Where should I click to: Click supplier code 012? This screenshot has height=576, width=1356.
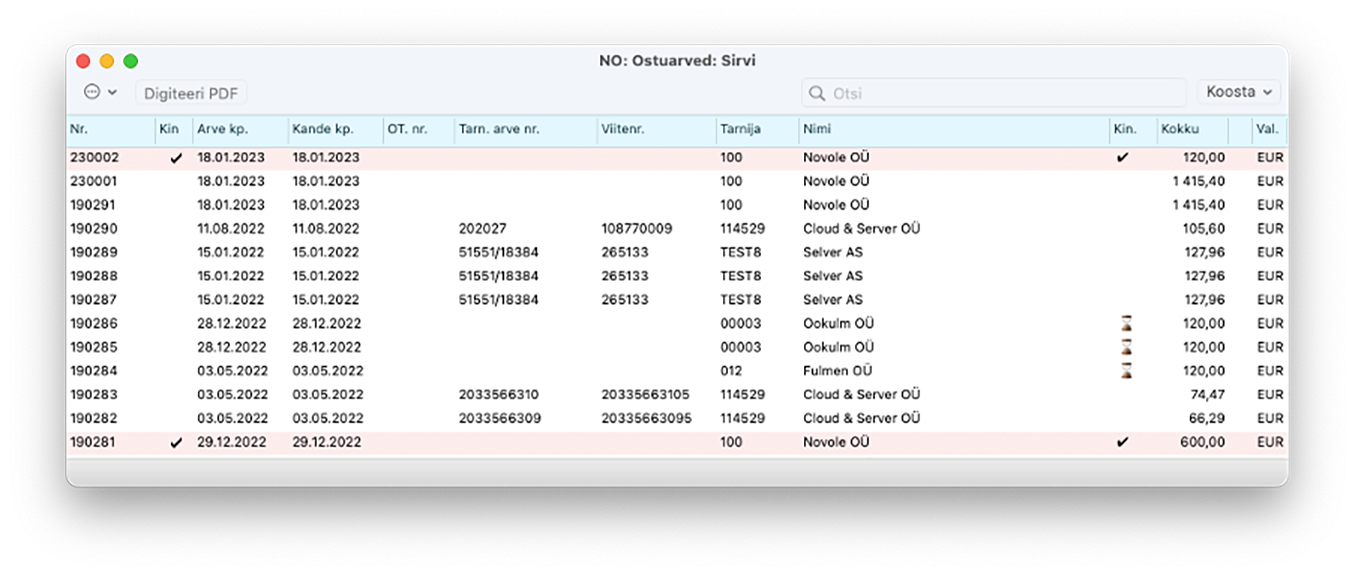(731, 371)
